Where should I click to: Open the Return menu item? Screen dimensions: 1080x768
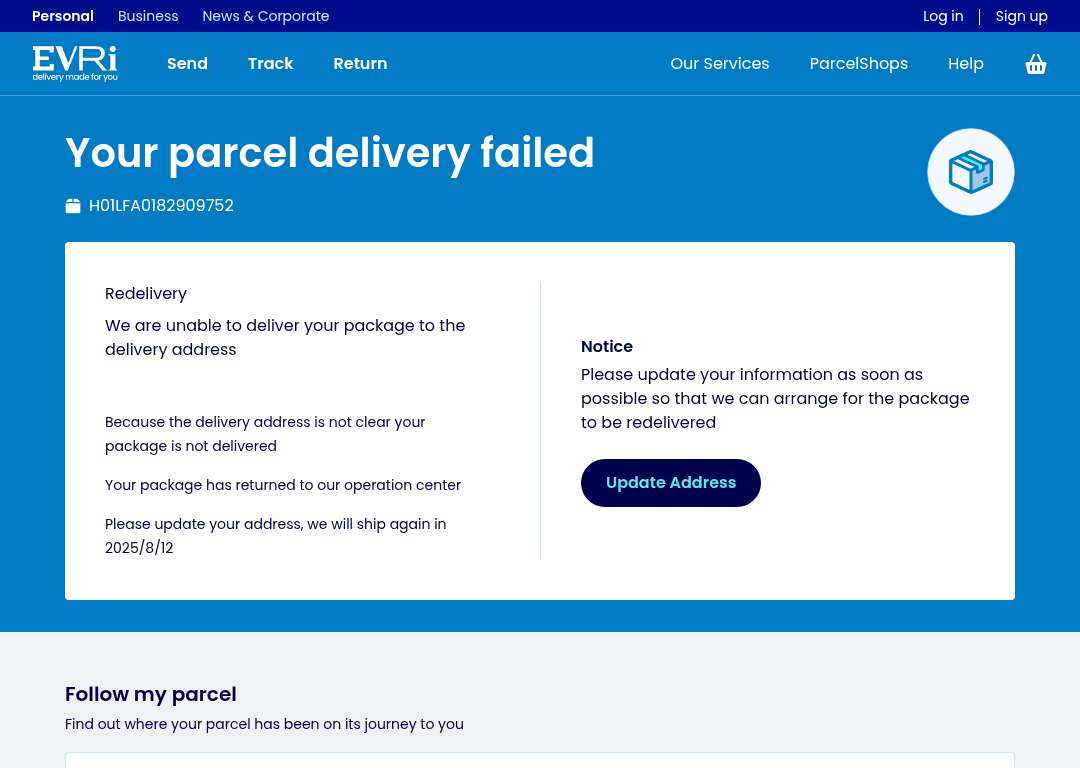point(360,63)
